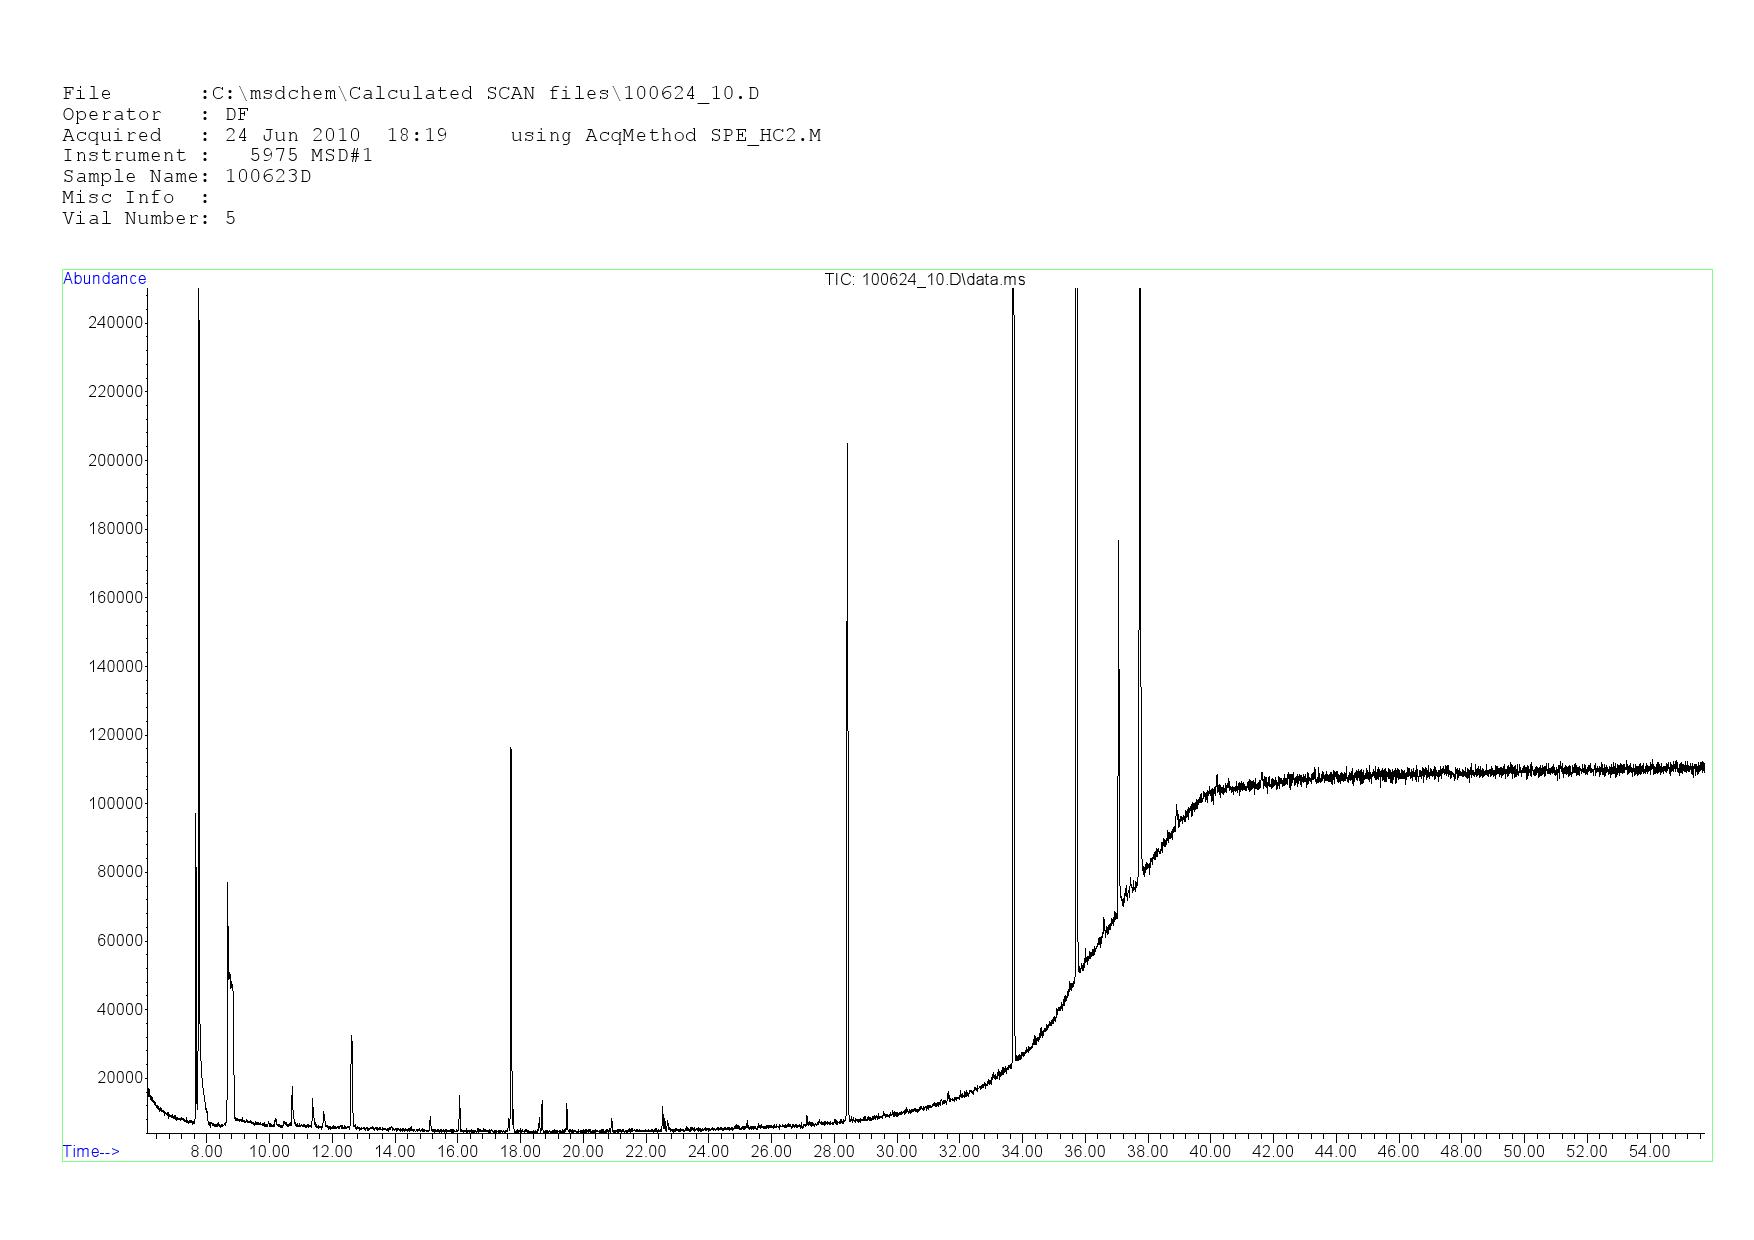Click the Operator DF line
Viewport: 1754px width, 1240px height.
click(x=155, y=115)
